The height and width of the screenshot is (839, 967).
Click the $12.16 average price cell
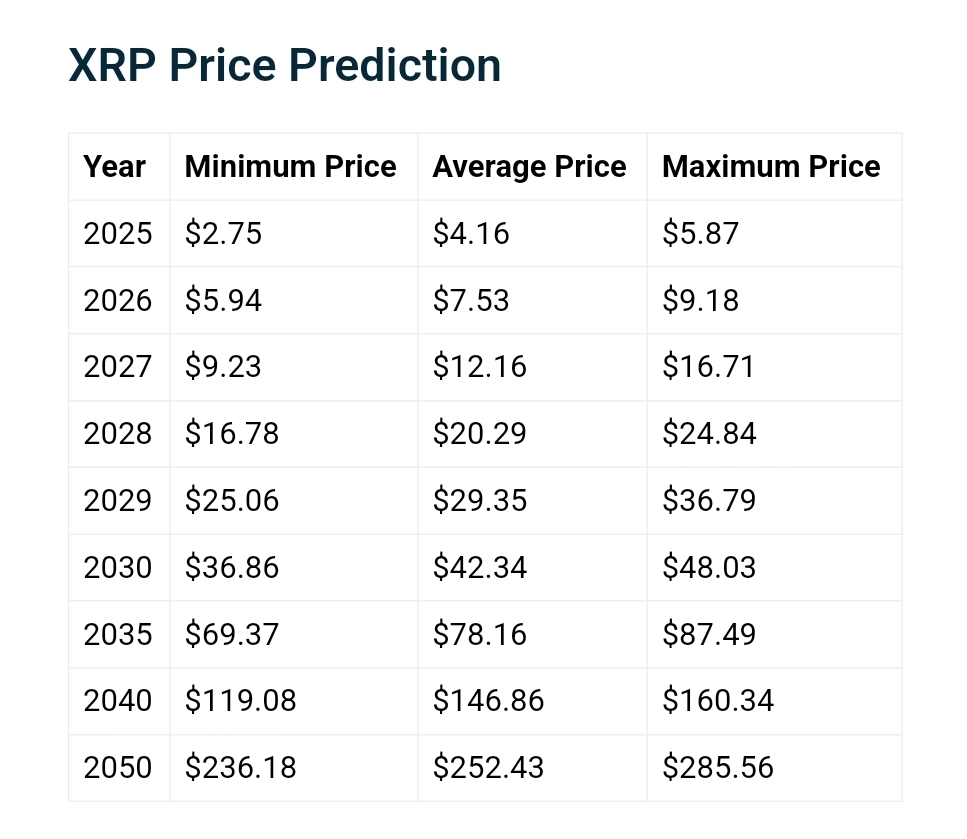(480, 366)
